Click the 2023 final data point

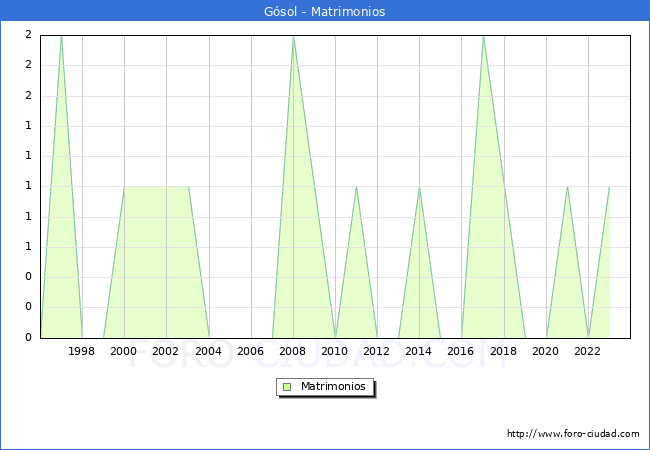click(609, 187)
